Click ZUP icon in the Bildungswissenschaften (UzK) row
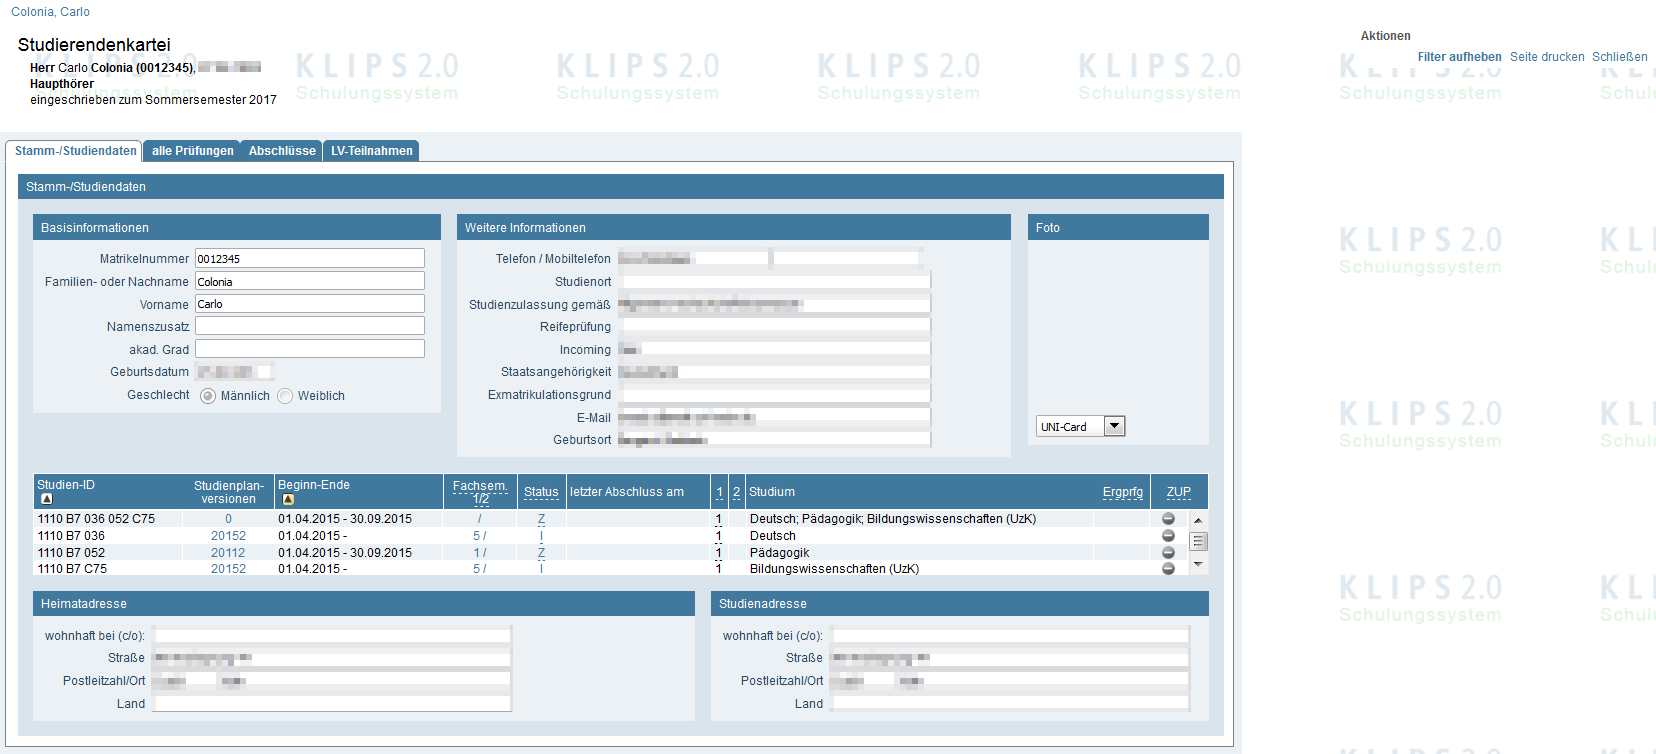This screenshot has height=754, width=1656. tap(1168, 568)
